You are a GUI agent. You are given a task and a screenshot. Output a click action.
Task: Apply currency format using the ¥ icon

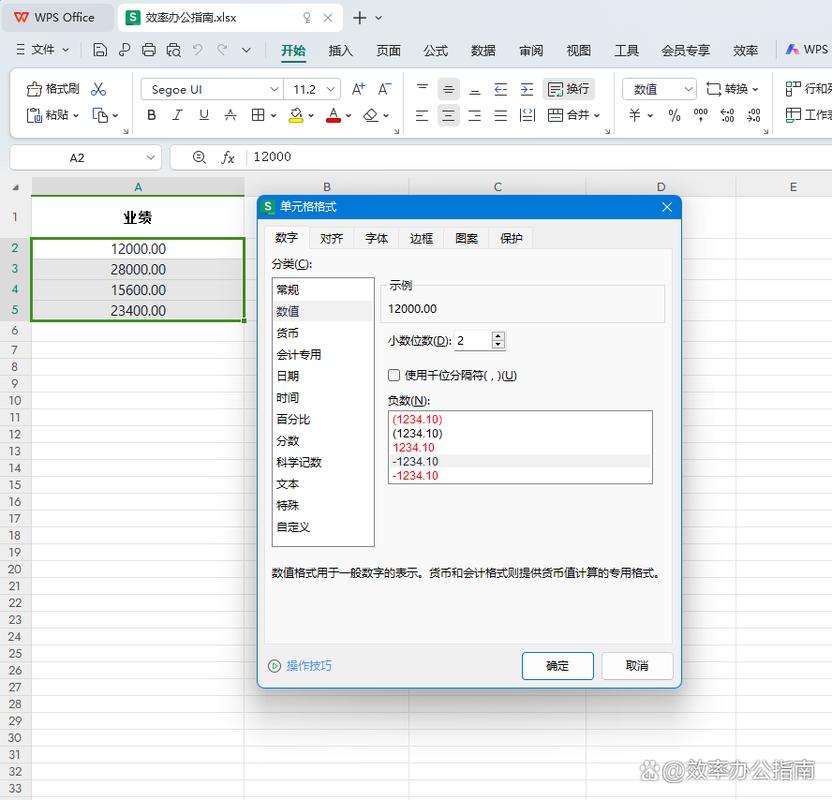[x=634, y=115]
